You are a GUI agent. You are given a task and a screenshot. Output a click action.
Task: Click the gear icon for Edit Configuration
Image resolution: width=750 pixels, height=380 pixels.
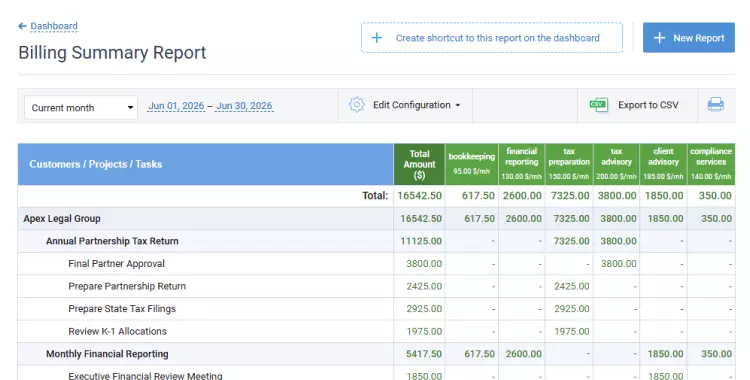tap(356, 105)
